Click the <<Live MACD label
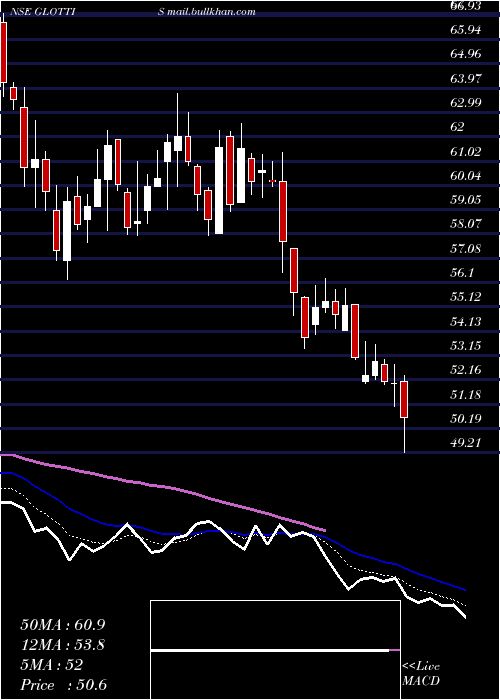 click(x=421, y=674)
